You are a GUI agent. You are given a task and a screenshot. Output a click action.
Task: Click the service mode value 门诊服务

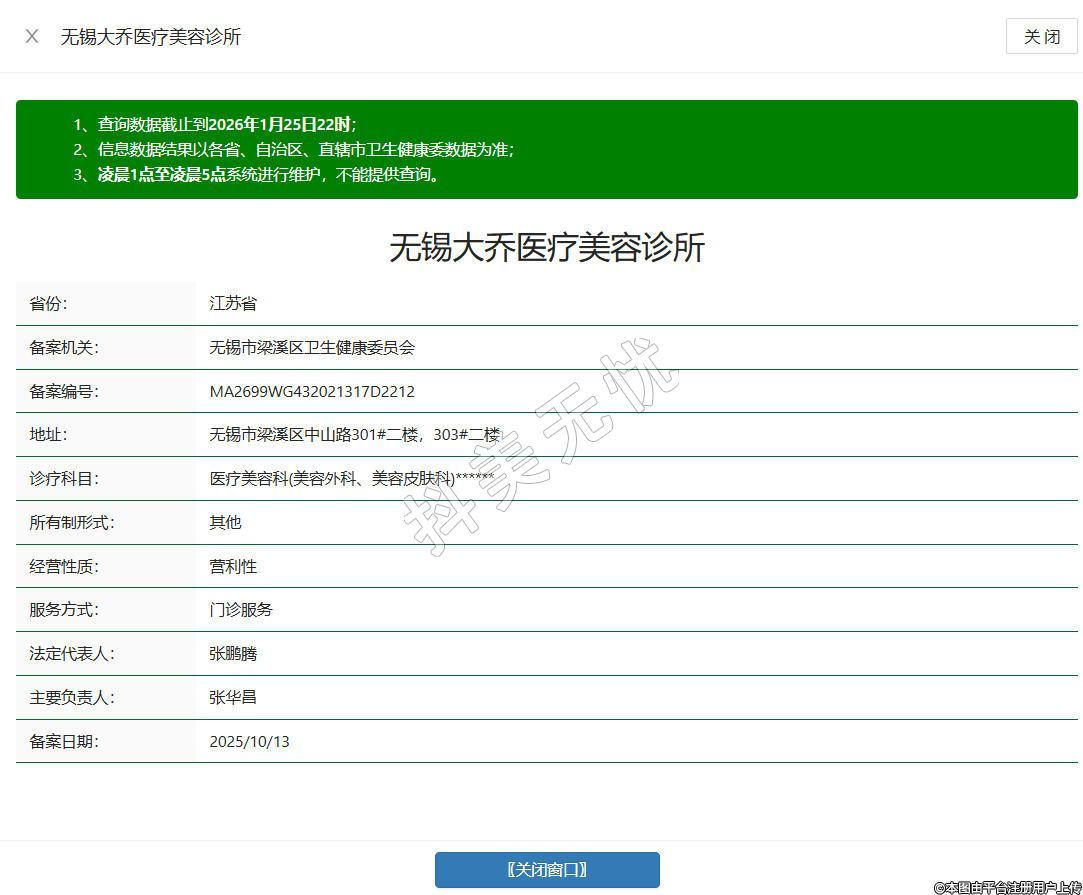coord(241,609)
